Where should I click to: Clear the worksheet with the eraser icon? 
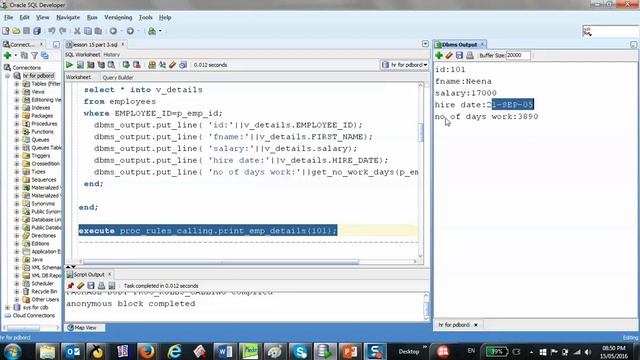point(173,65)
